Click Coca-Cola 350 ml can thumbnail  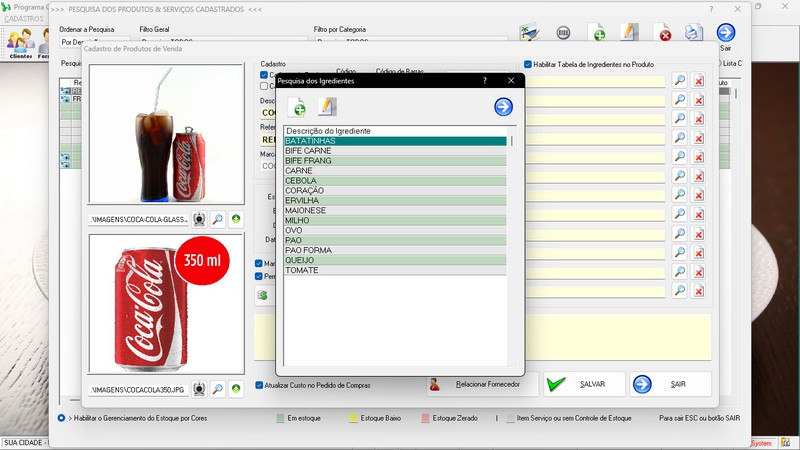tap(166, 304)
